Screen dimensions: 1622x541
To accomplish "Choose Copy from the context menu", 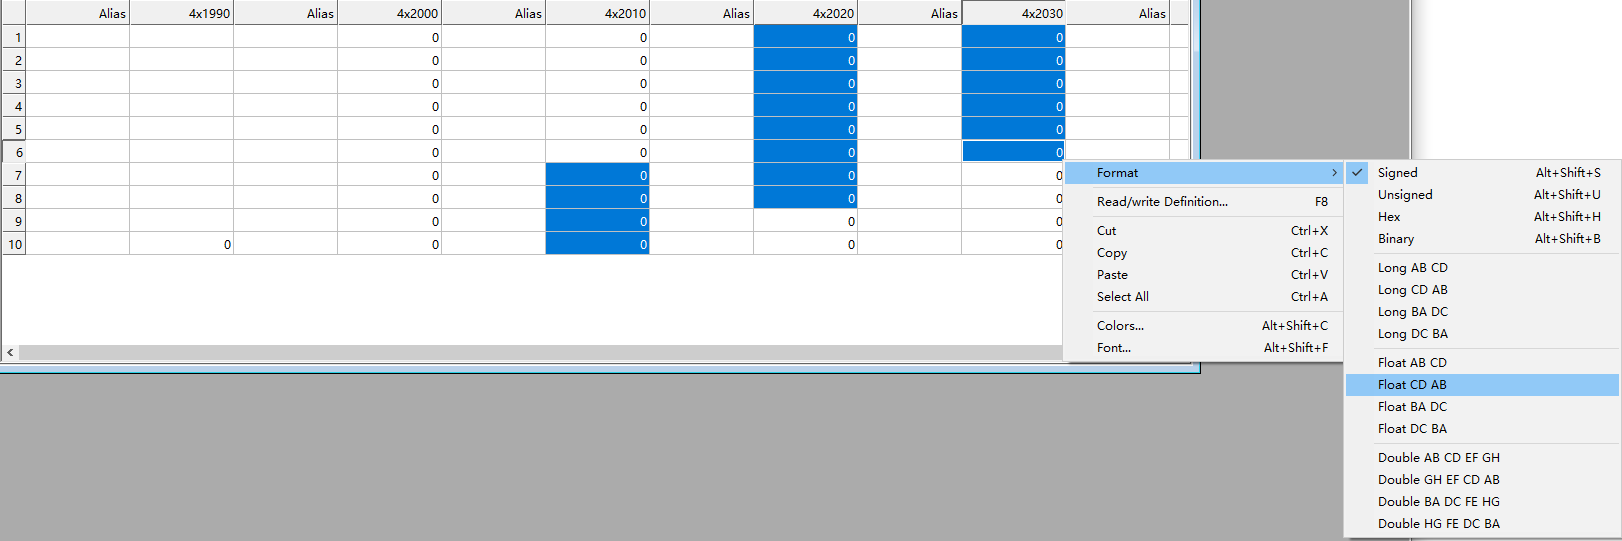I will coord(1111,253).
